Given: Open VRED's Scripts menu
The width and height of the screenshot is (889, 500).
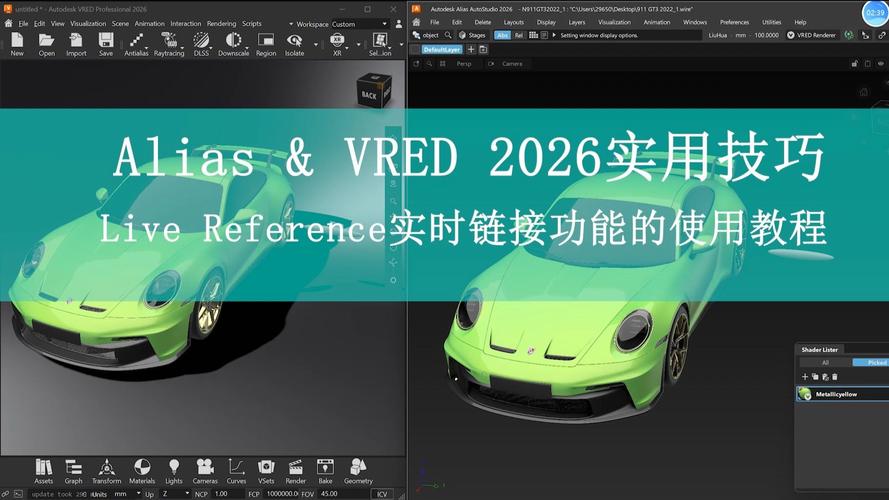Looking at the screenshot, I should coord(252,24).
